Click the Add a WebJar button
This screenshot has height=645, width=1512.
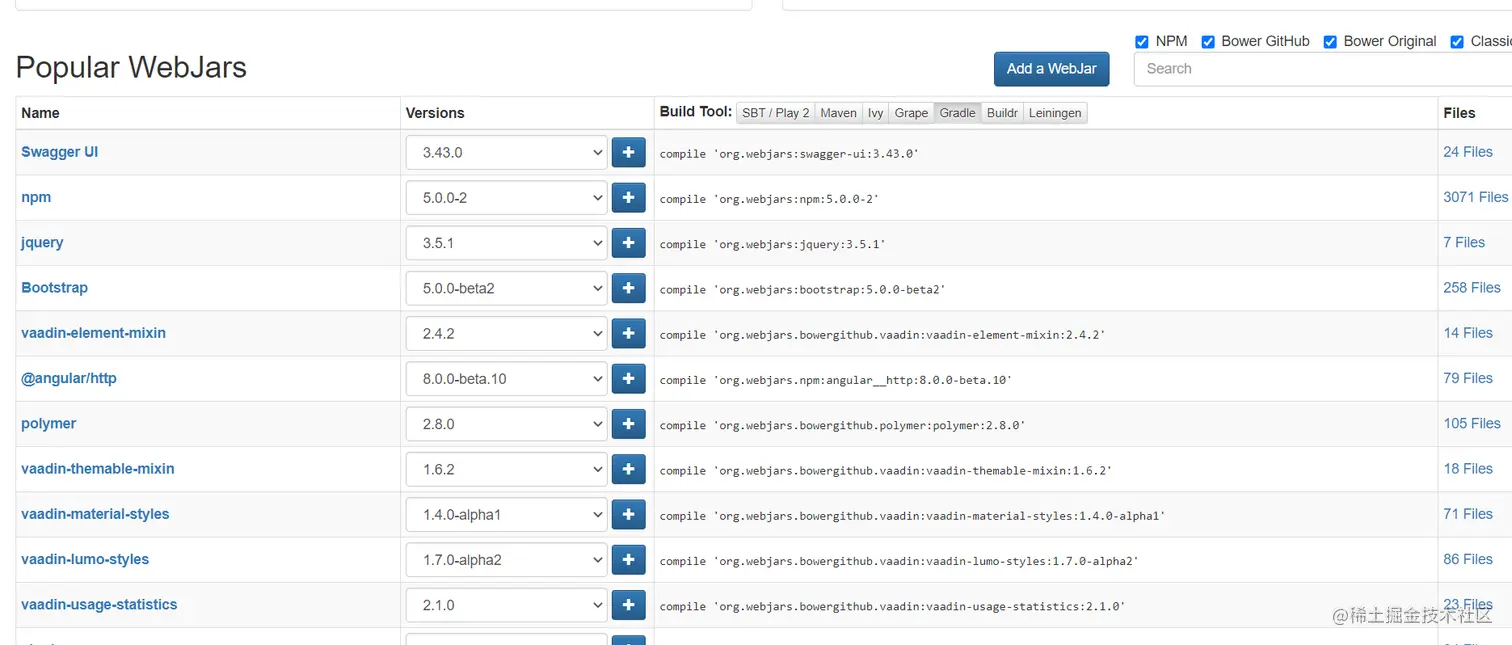1051,69
